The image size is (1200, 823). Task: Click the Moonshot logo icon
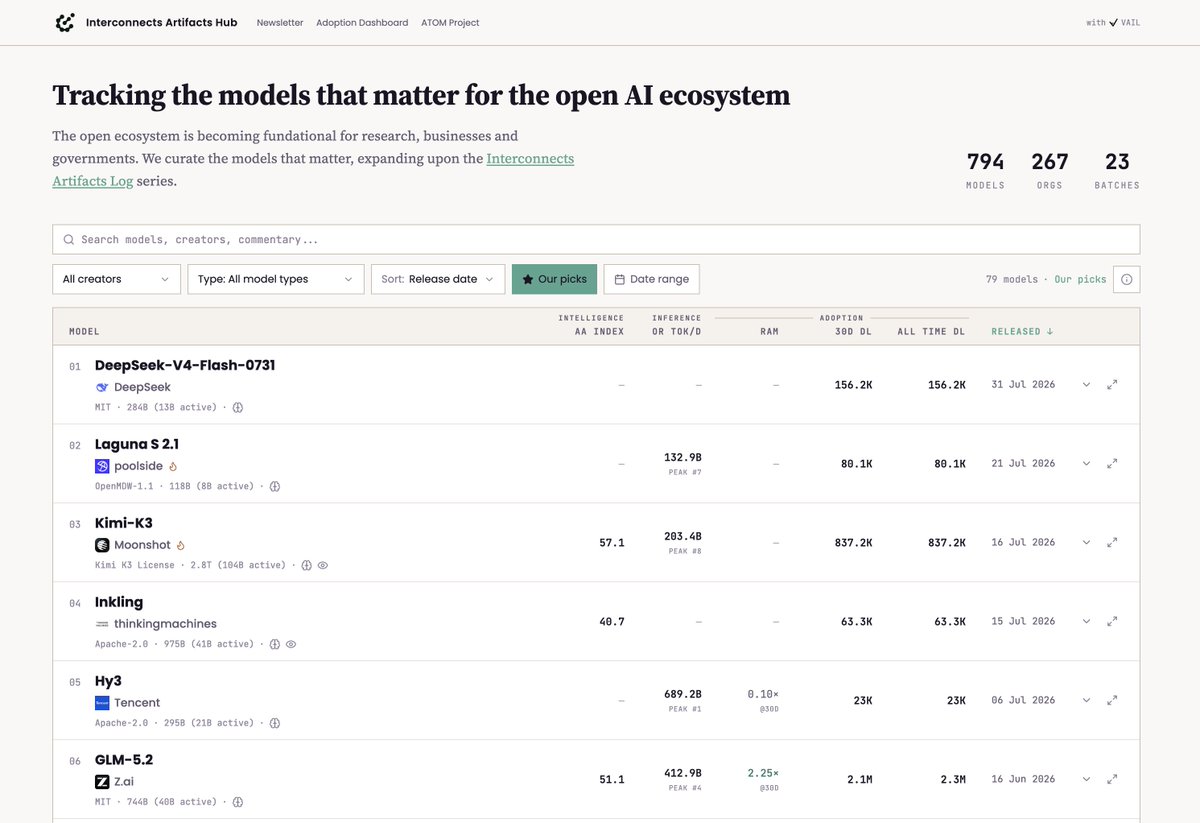pyautogui.click(x=101, y=545)
